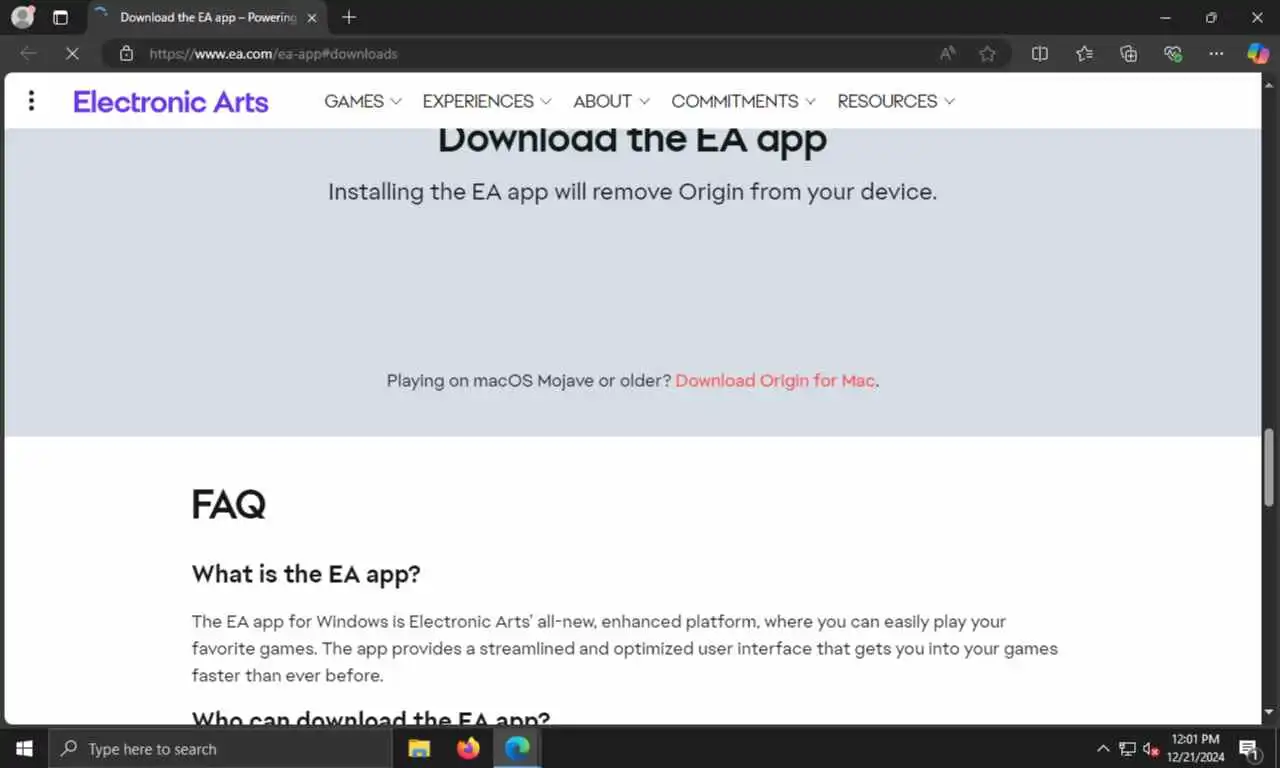Screen dimensions: 1280x768
Task: Open the notifications center
Action: (x=1249, y=748)
